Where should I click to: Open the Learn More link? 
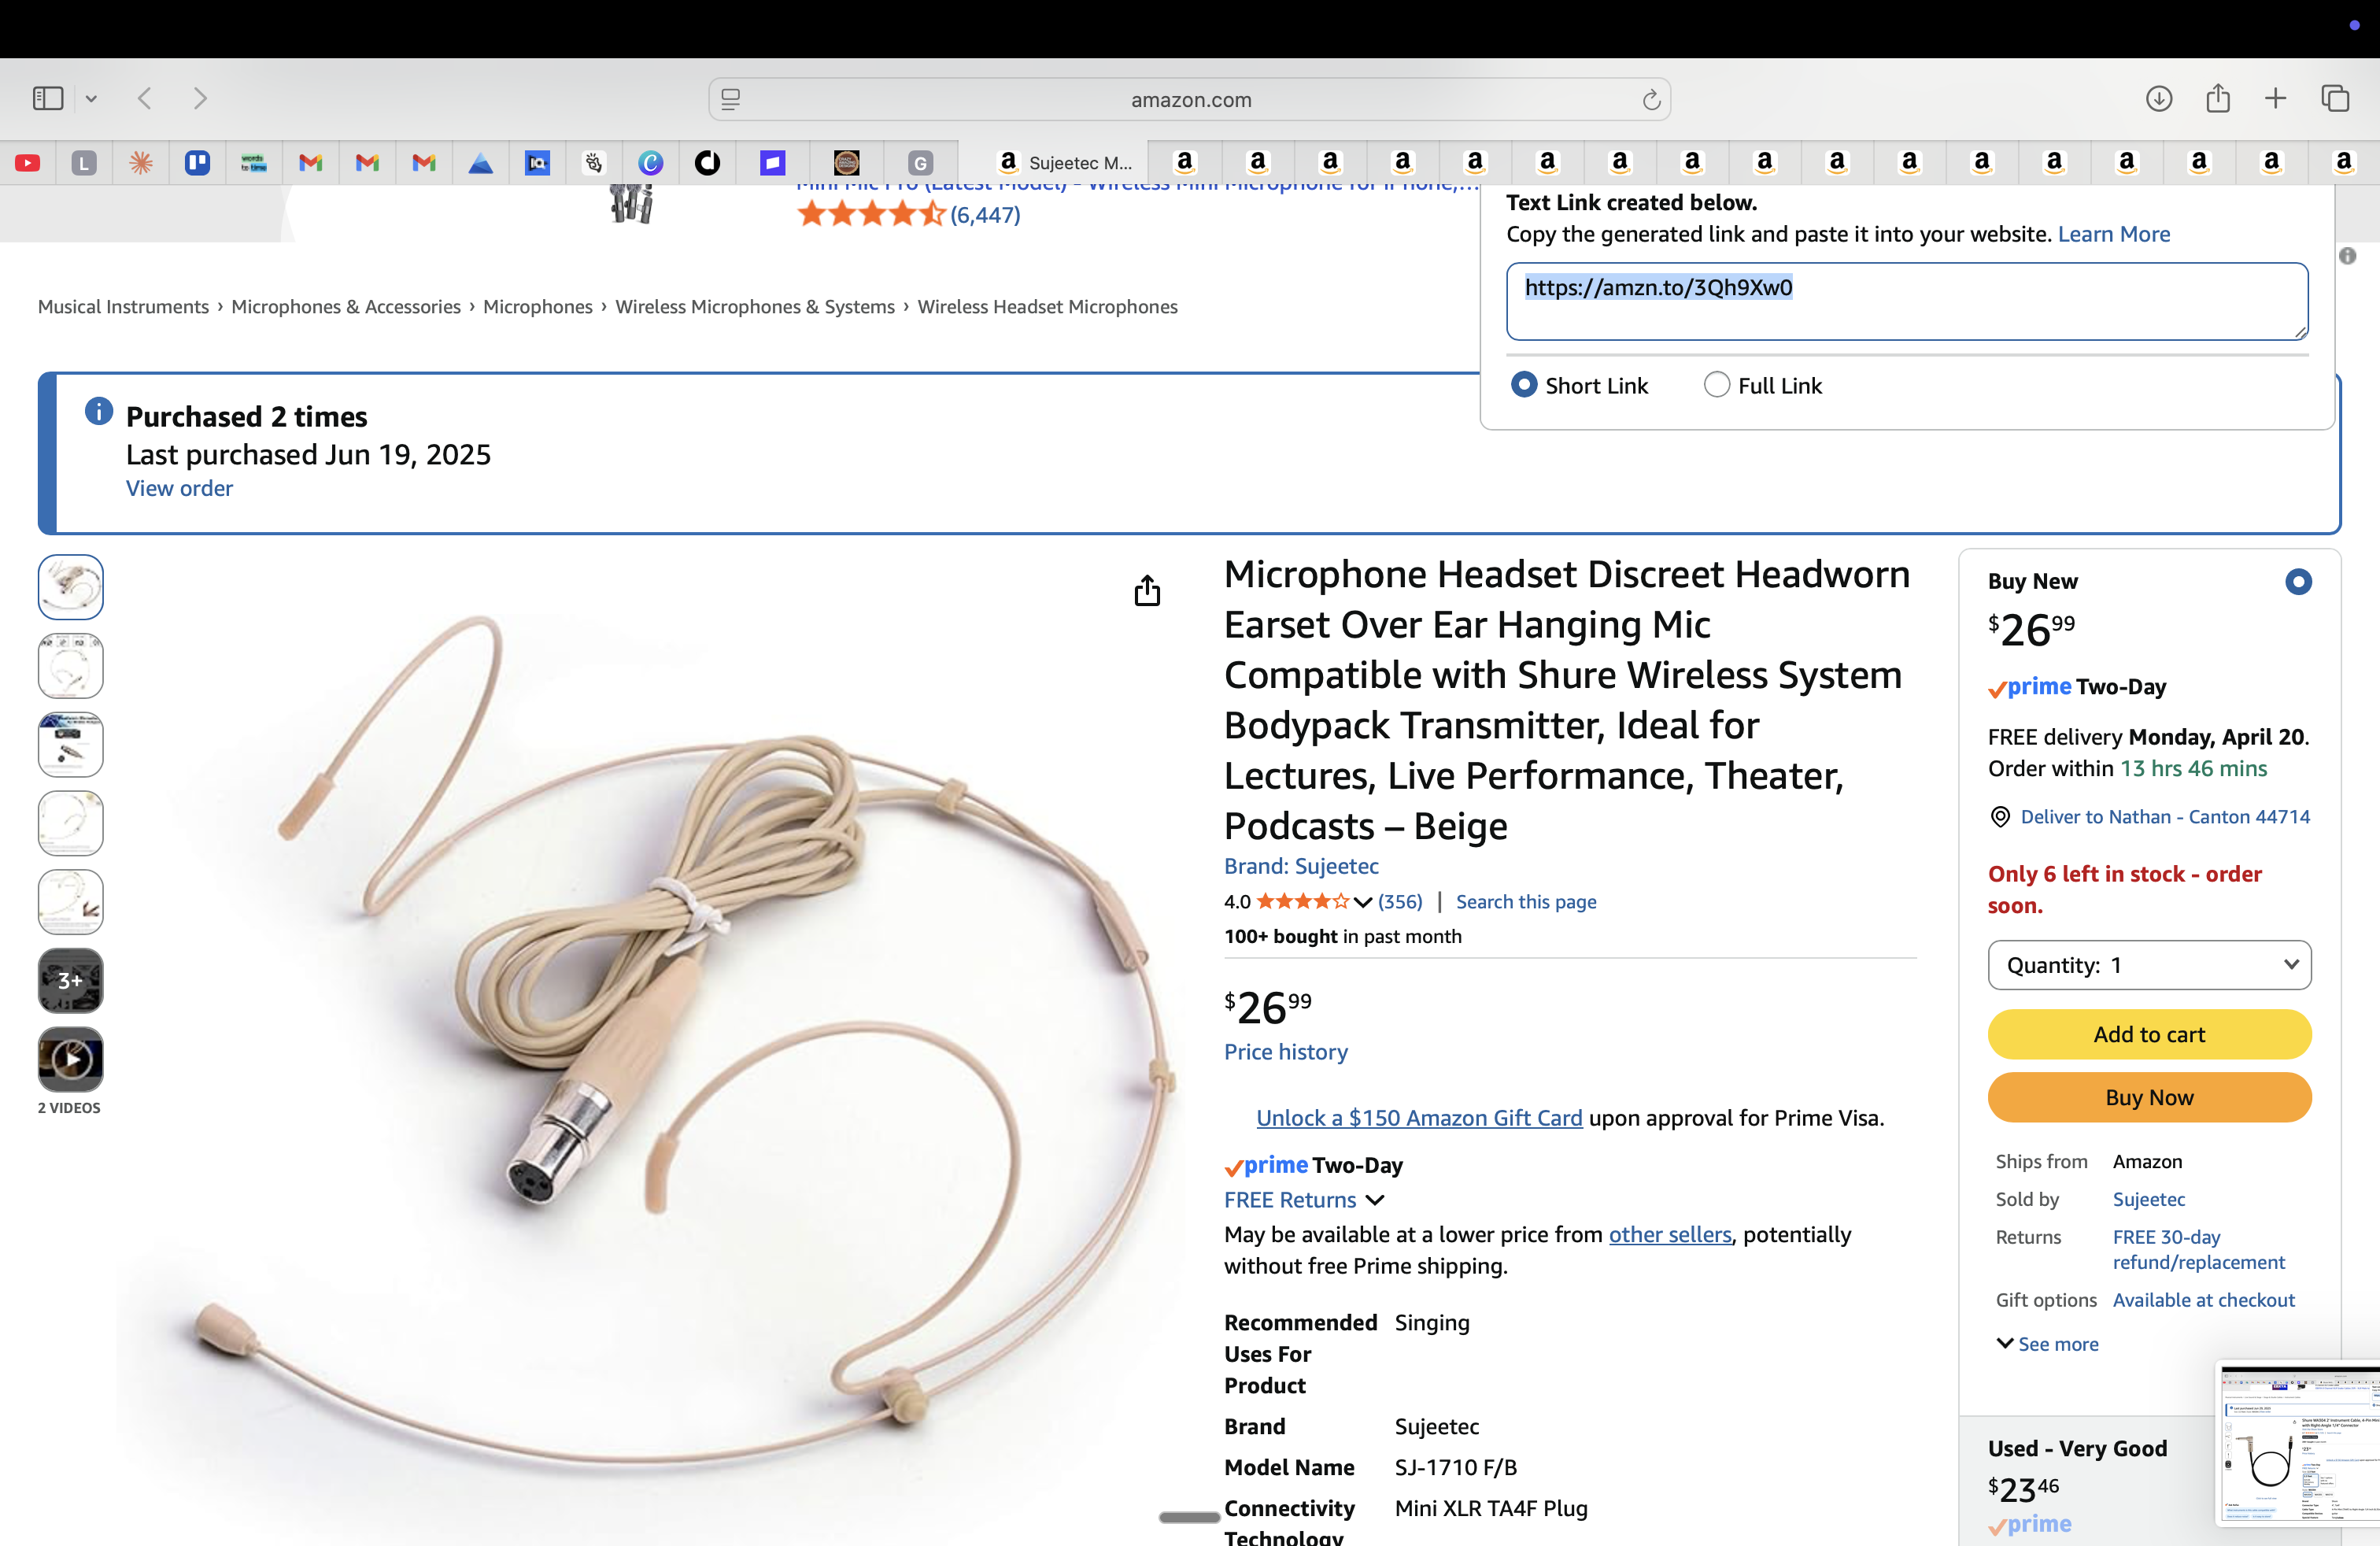coord(2113,234)
